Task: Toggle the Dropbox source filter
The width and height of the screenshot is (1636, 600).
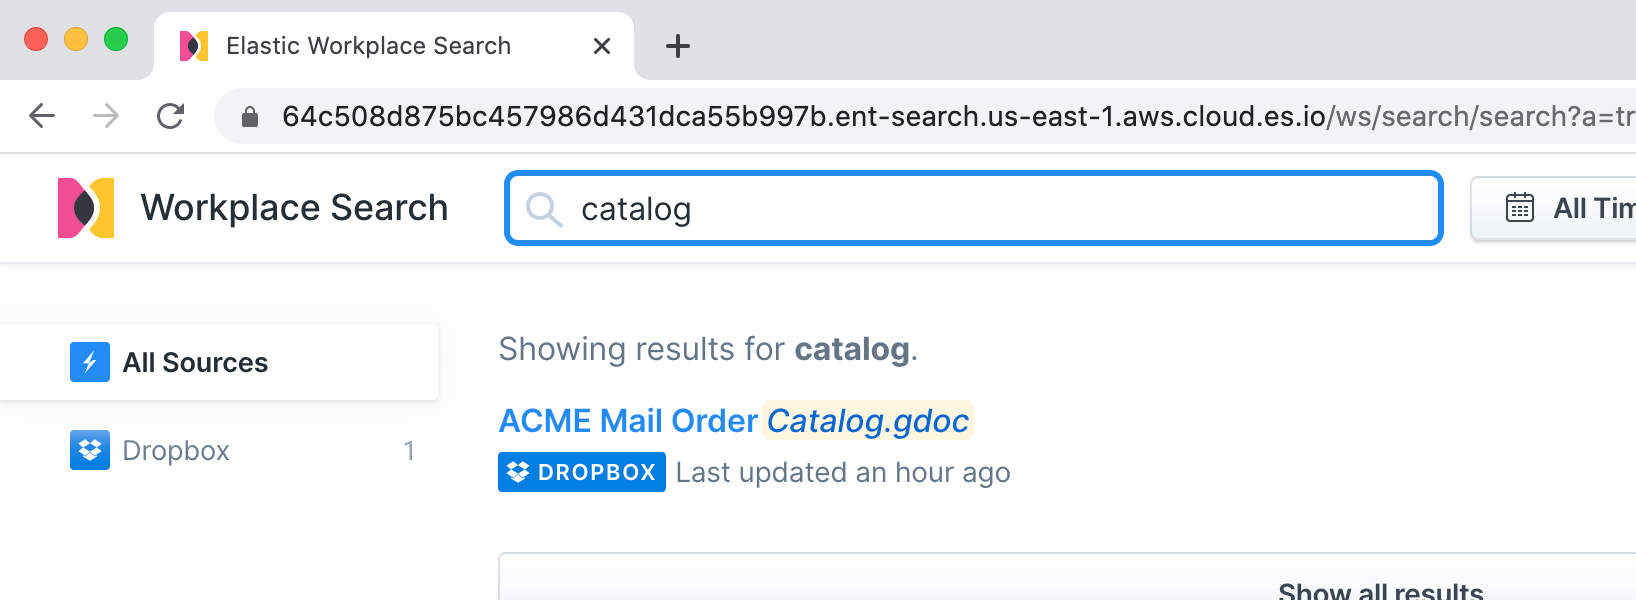Action: pos(174,450)
